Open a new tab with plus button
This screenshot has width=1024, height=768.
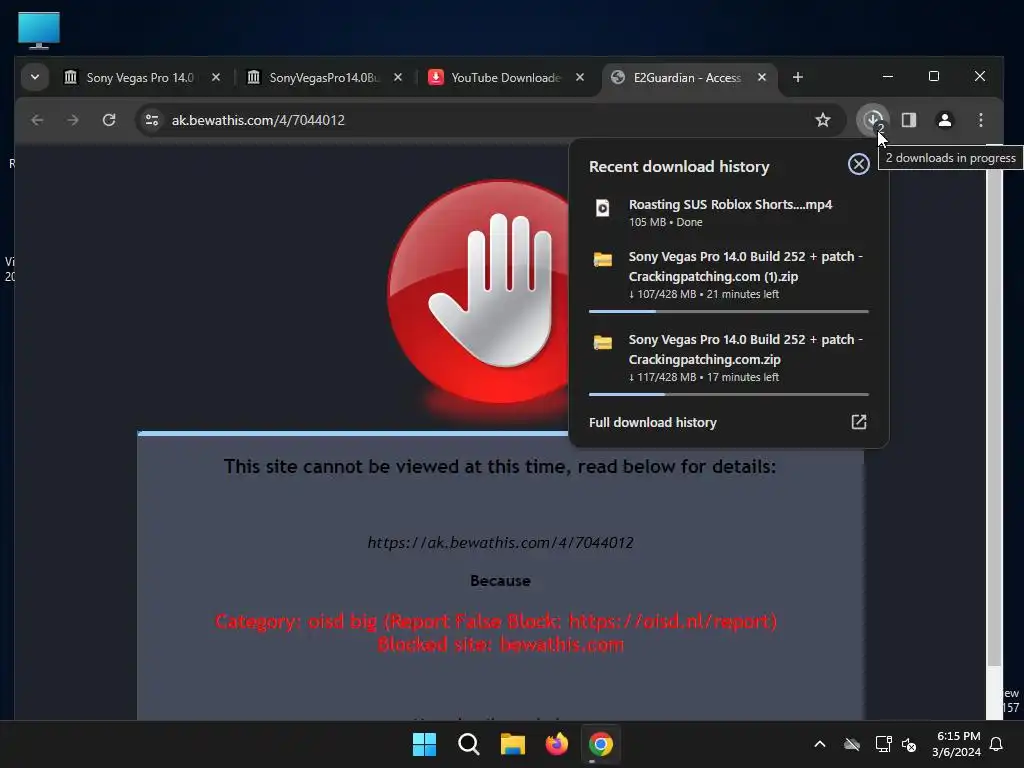point(797,77)
